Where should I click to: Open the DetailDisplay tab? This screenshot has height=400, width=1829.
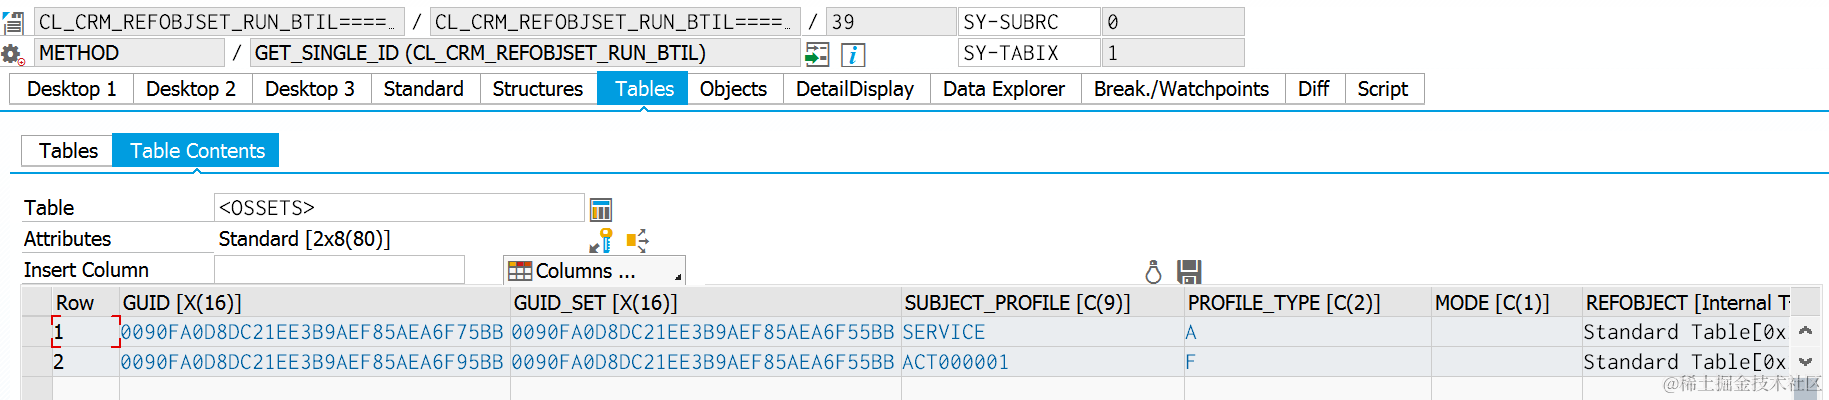point(855,89)
